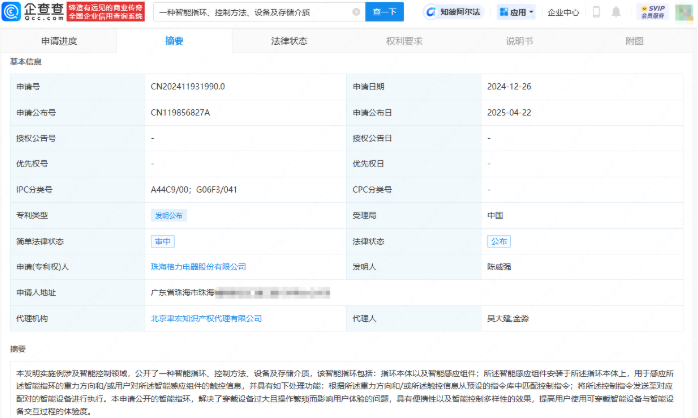Click the CPC分类号 label cell
Image resolution: width=698 pixels, height=418 pixels.
pos(414,190)
